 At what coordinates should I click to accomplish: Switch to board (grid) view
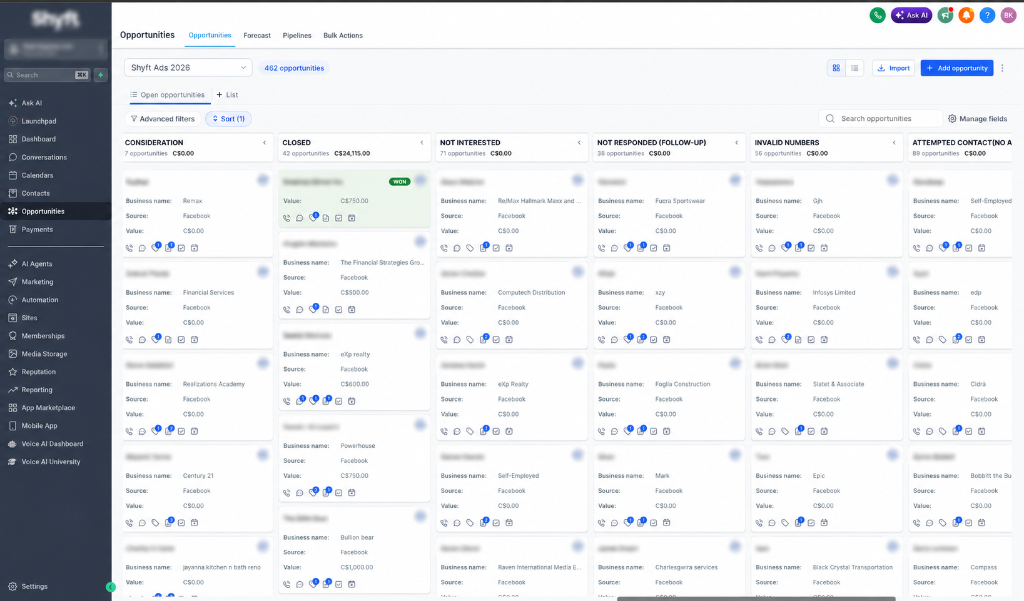coord(836,68)
